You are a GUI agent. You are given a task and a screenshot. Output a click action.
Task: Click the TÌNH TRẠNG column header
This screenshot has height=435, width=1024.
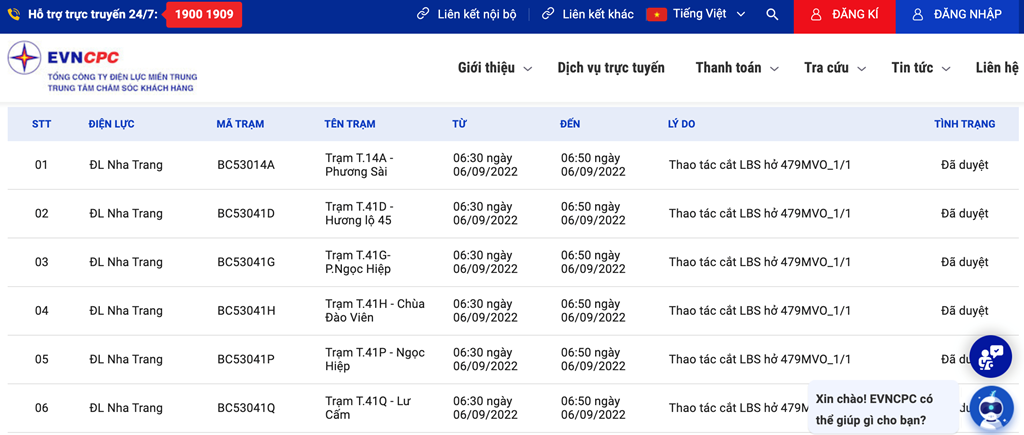pyautogui.click(x=964, y=124)
